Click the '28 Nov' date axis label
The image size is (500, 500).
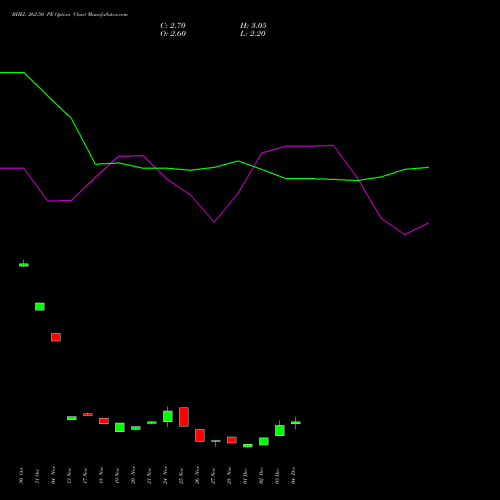tap(229, 475)
